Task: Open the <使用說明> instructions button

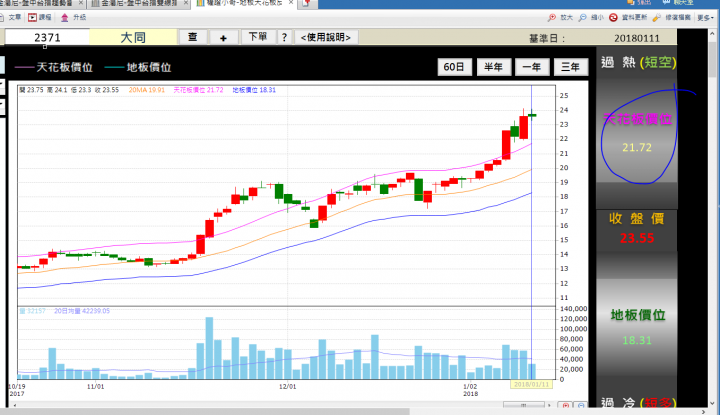Action: [x=326, y=37]
